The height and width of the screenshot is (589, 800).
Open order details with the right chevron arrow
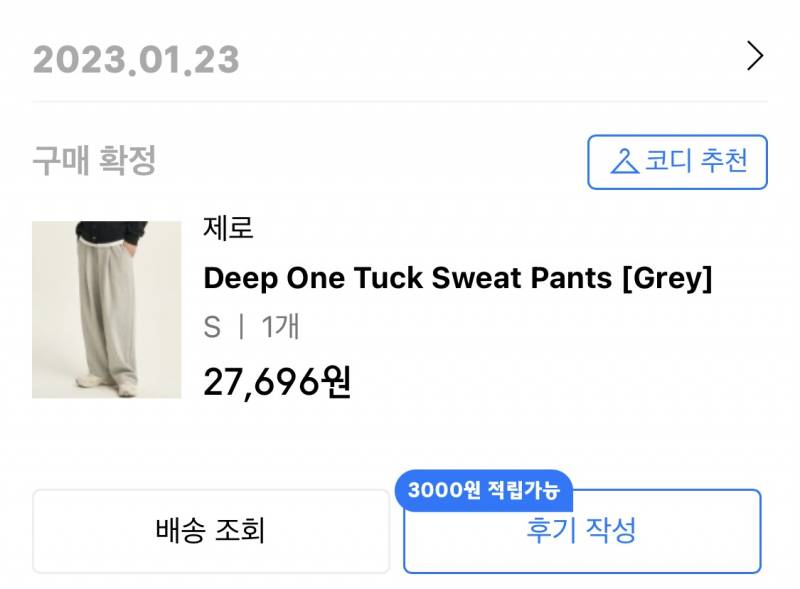coord(755,57)
